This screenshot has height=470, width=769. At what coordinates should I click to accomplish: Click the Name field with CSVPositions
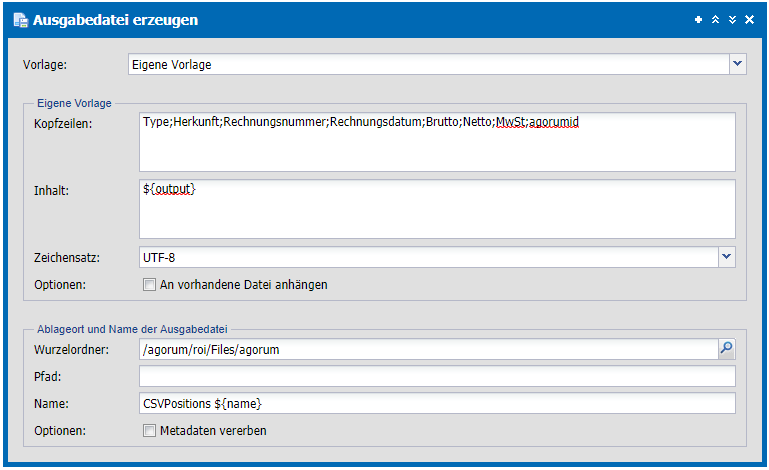(x=437, y=403)
